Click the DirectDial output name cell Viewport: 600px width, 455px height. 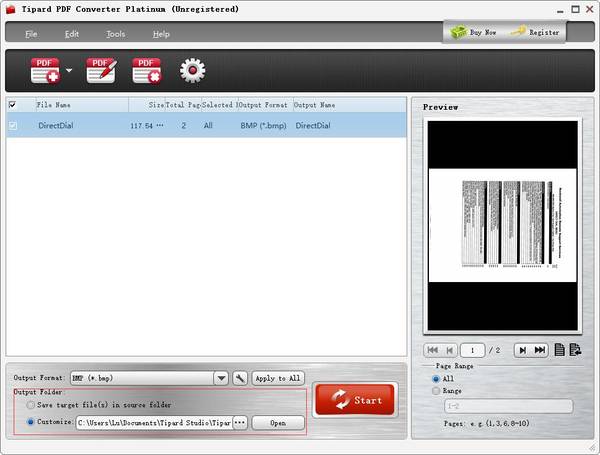313,126
